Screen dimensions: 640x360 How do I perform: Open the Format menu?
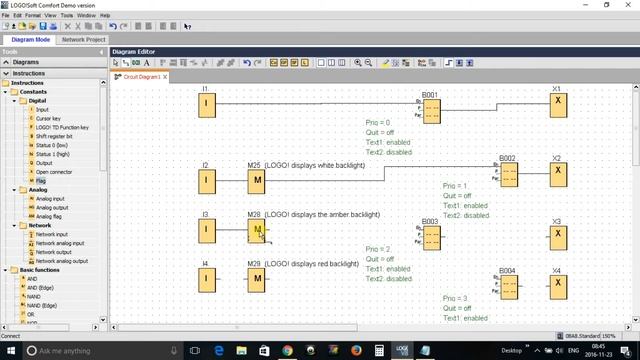click(x=33, y=16)
